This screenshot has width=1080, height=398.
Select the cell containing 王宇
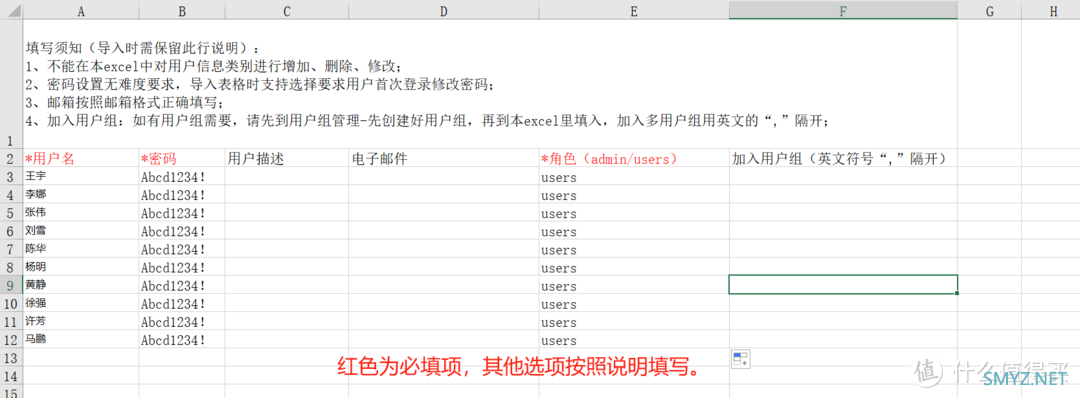click(81, 177)
